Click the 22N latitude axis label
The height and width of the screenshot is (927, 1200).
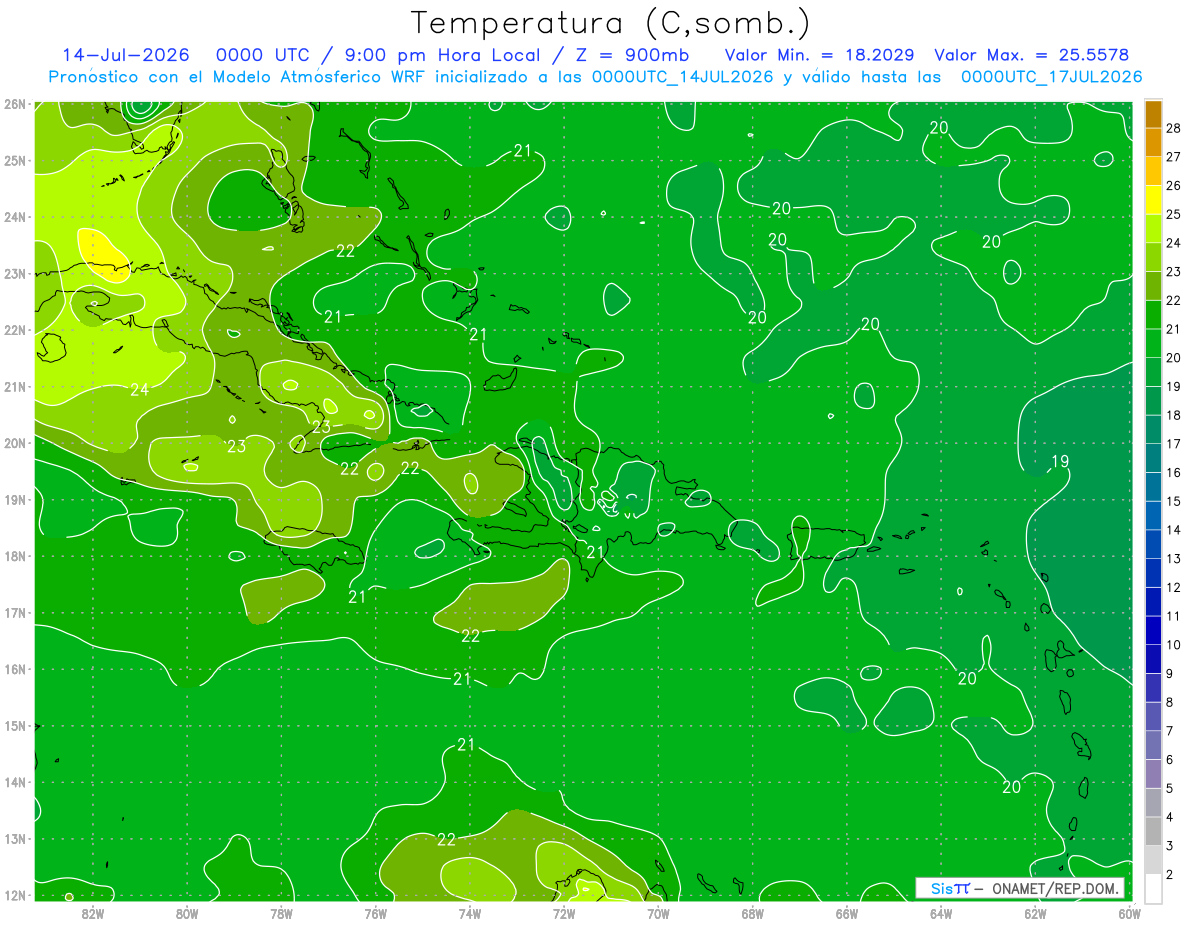[14, 330]
